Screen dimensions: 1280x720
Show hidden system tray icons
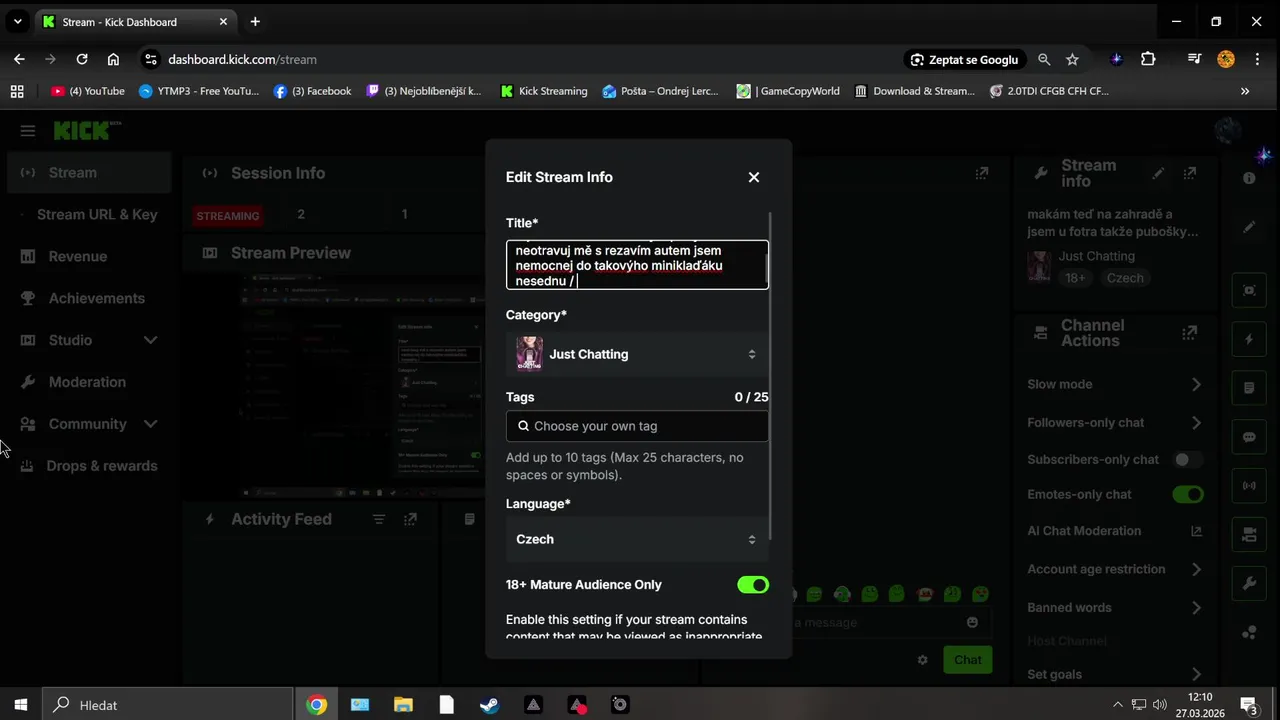point(1118,705)
